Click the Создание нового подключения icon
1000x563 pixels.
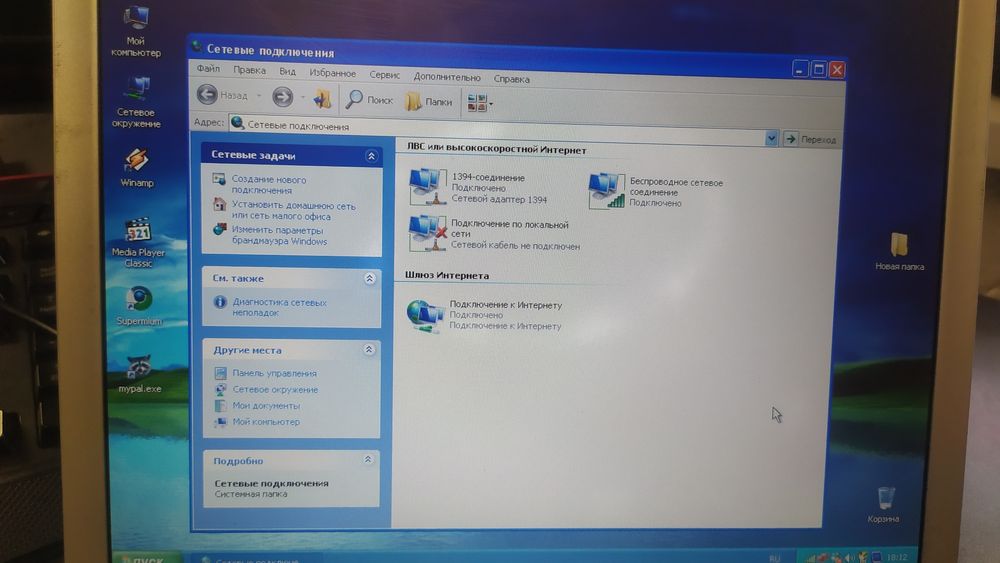click(219, 180)
